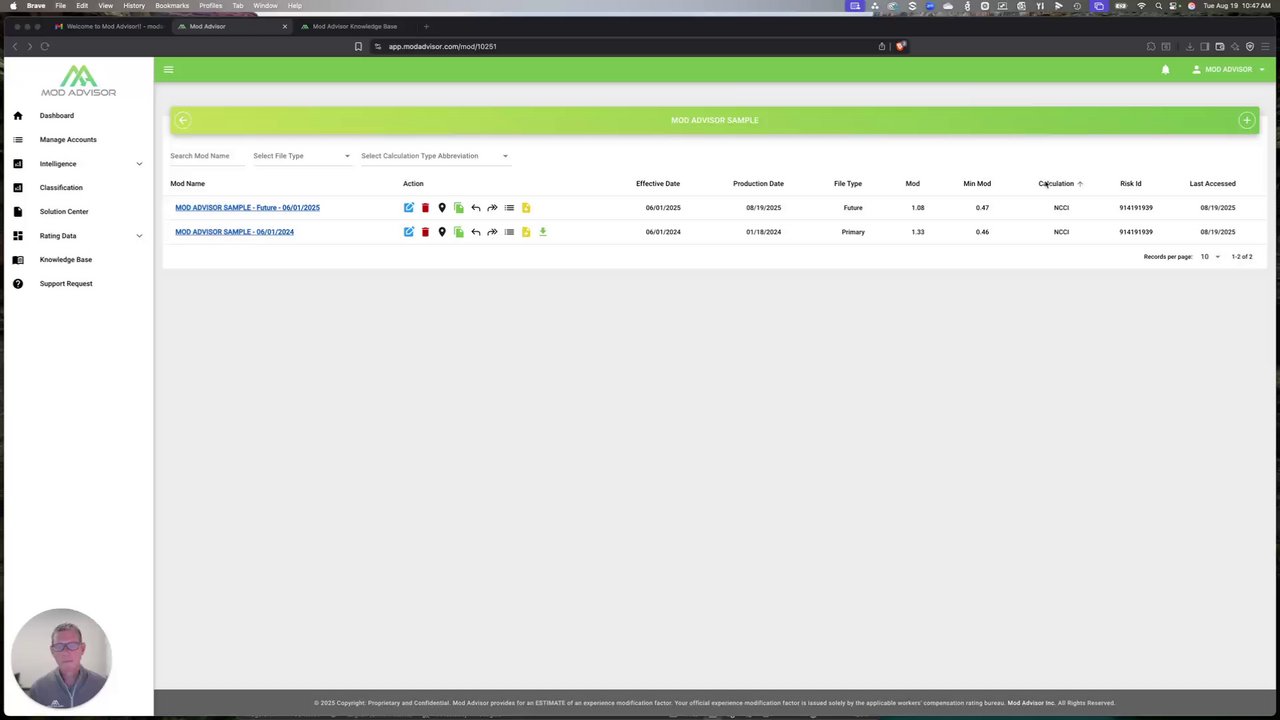The height and width of the screenshot is (720, 1280).
Task: Click list icon in the 06/01/2024 row
Action: pos(509,232)
